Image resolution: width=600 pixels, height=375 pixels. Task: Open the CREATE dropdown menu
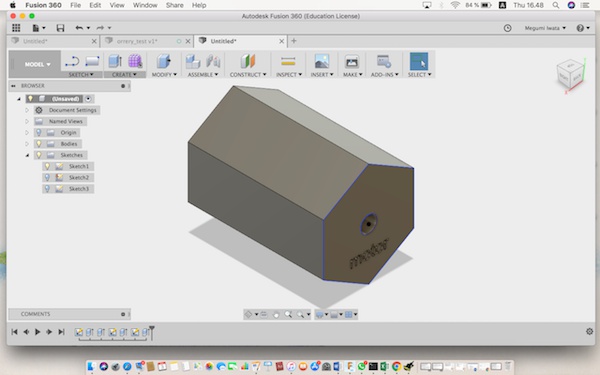click(124, 74)
